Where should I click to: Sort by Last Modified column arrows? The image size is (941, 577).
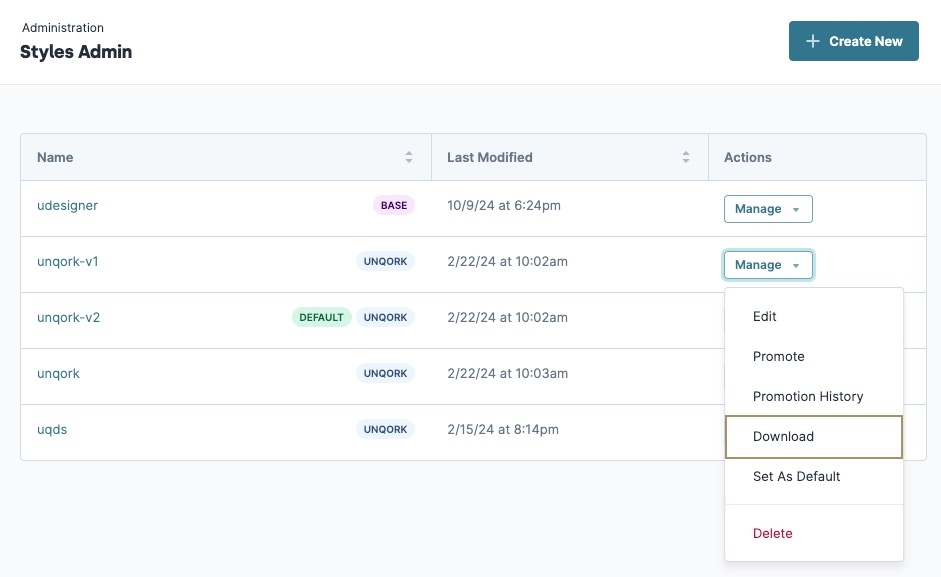686,157
